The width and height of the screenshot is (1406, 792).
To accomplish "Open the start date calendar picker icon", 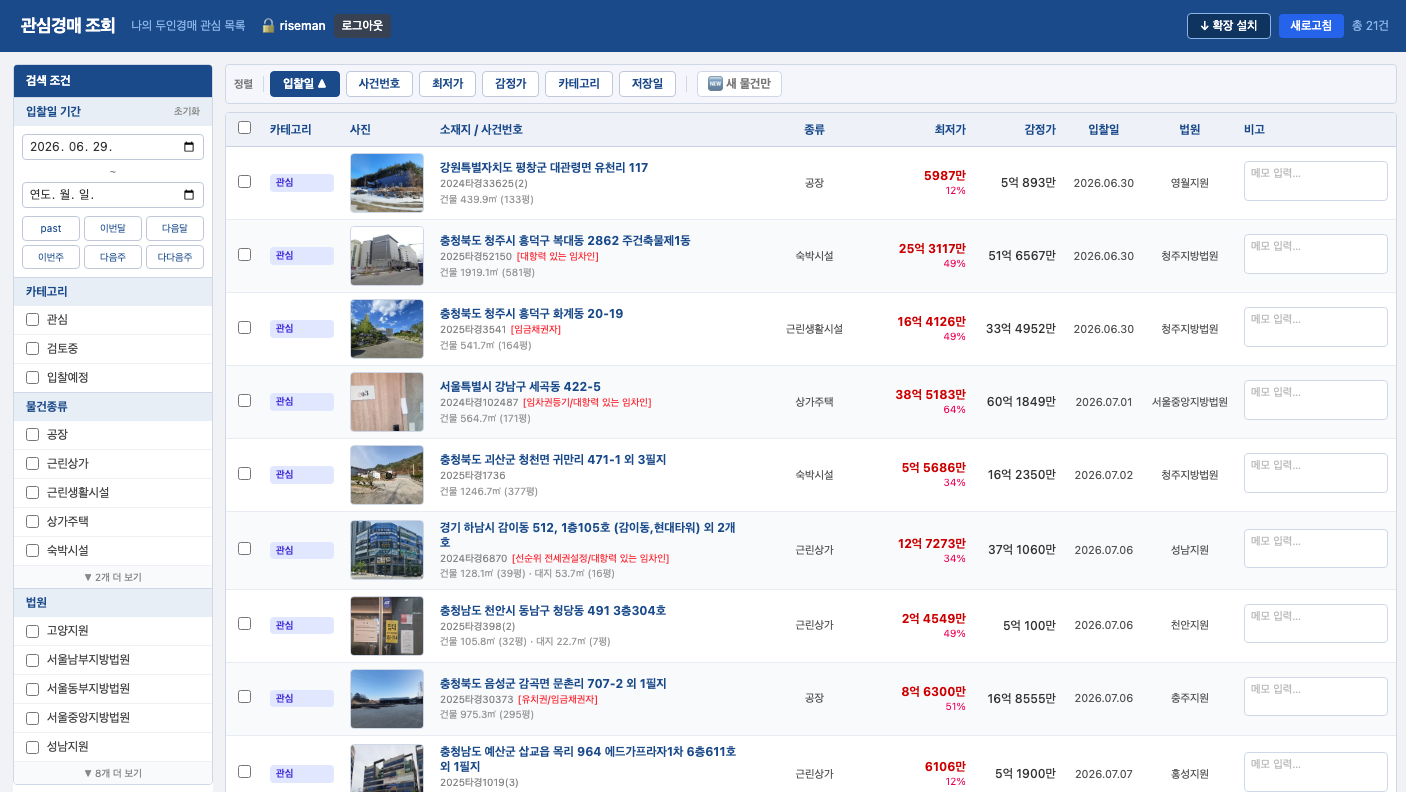I will (x=189, y=147).
